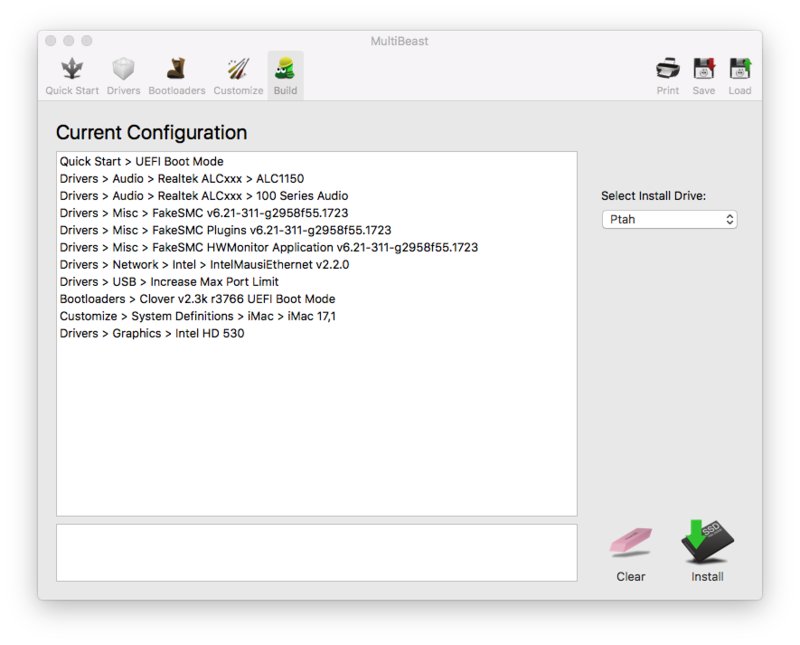Click the MultiBeast window title
The height and width of the screenshot is (645, 800).
(399, 41)
